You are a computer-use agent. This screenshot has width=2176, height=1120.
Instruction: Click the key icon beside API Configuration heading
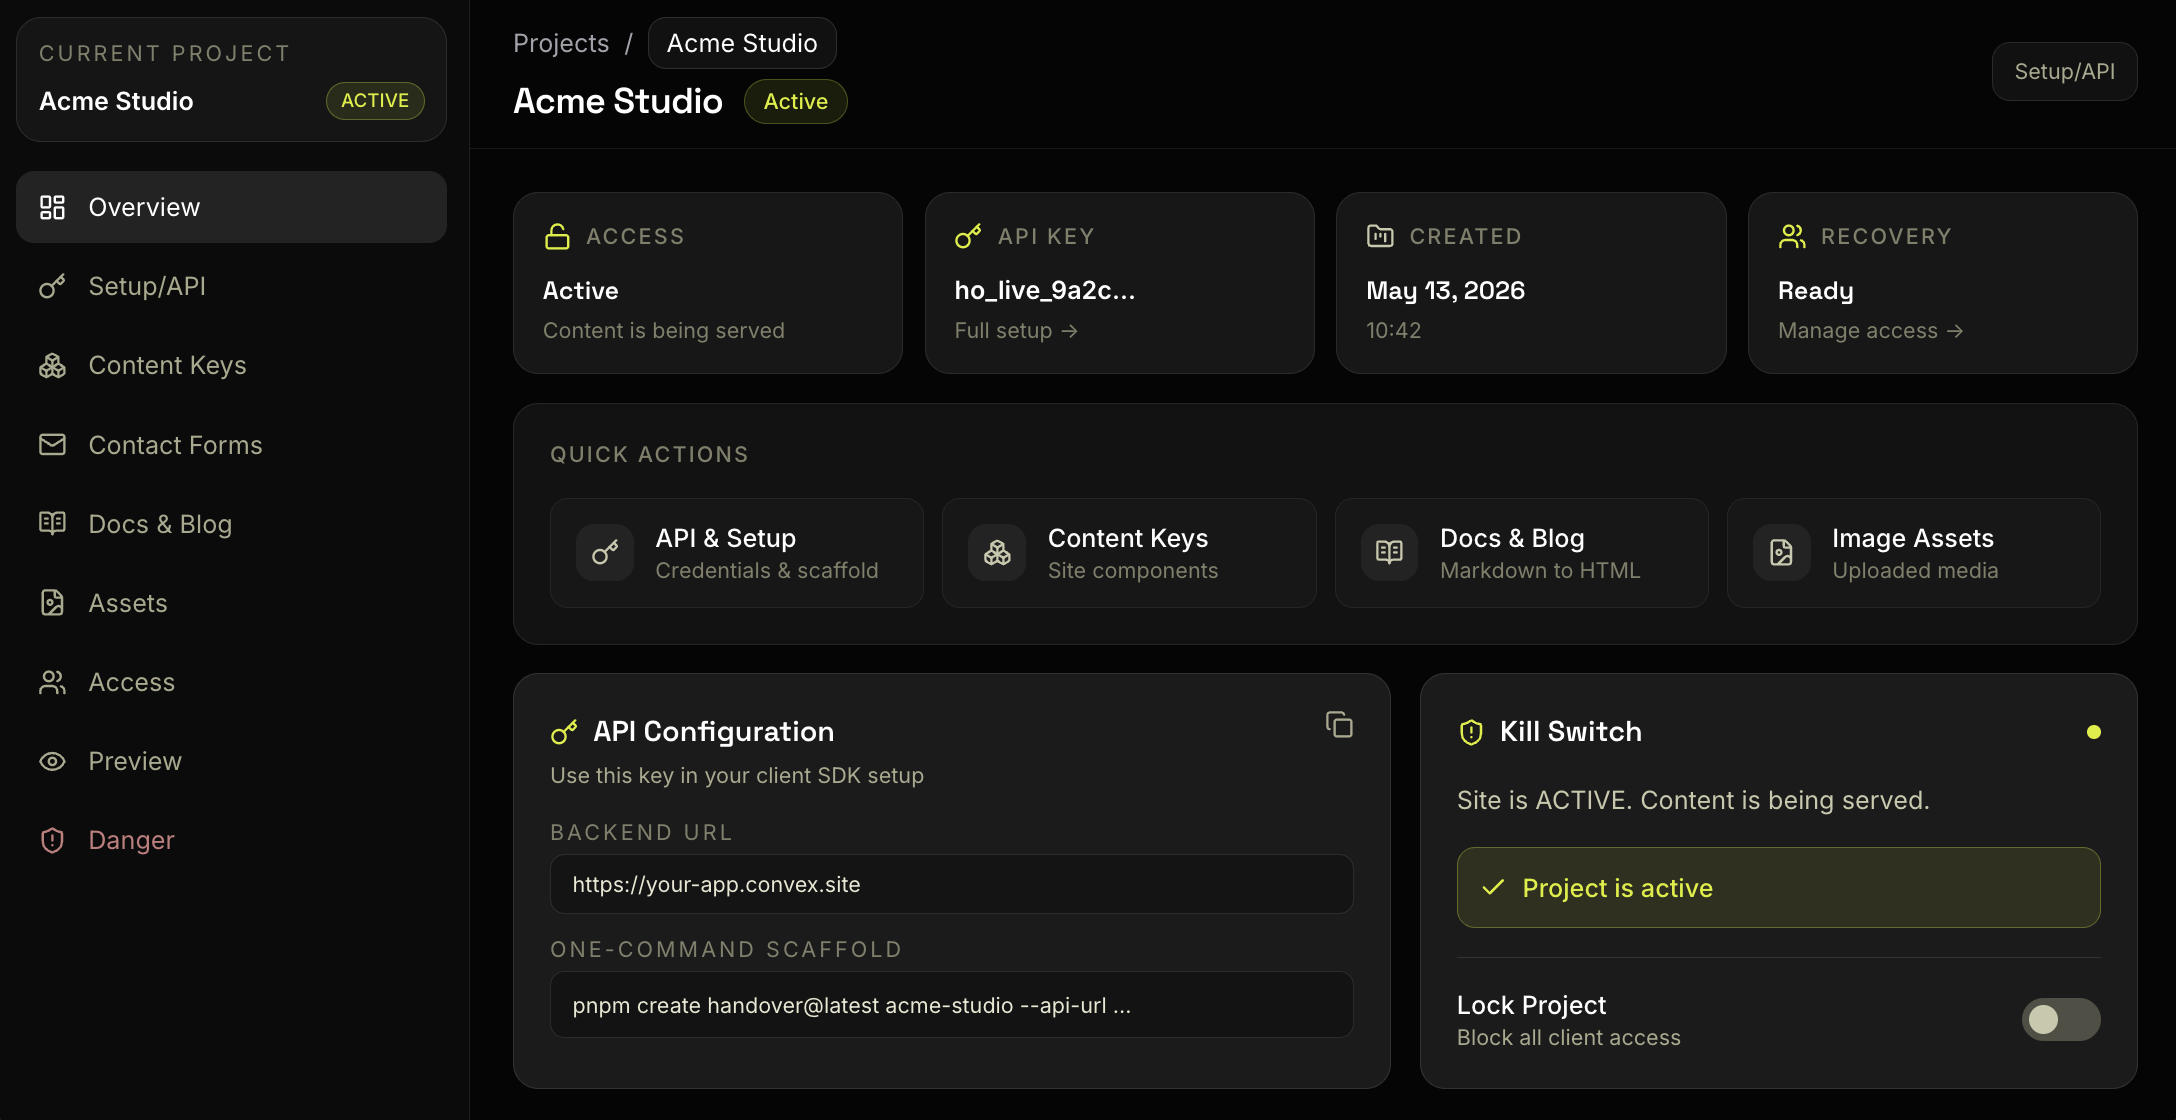click(564, 732)
